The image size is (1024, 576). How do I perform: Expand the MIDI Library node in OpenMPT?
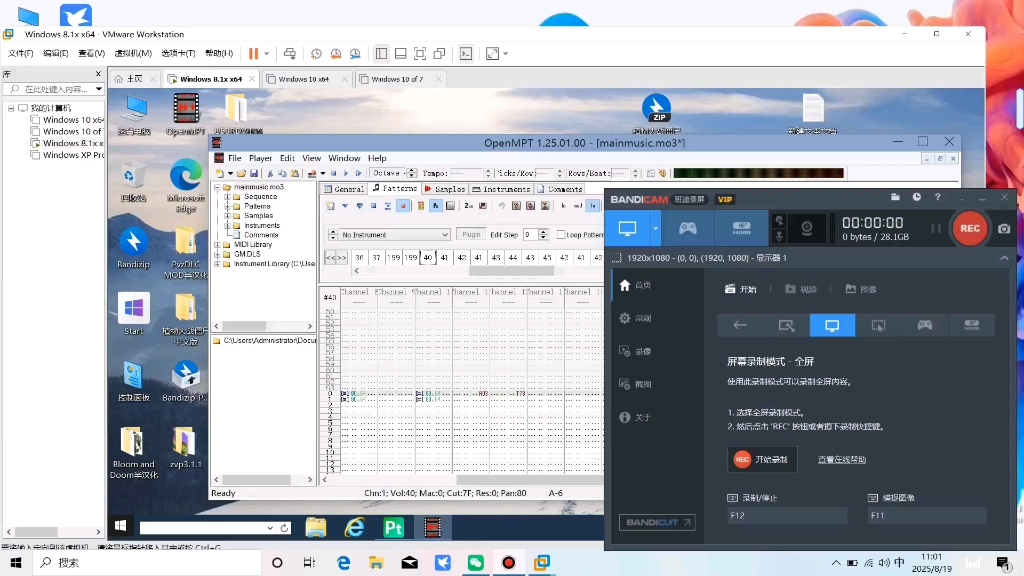[x=217, y=244]
